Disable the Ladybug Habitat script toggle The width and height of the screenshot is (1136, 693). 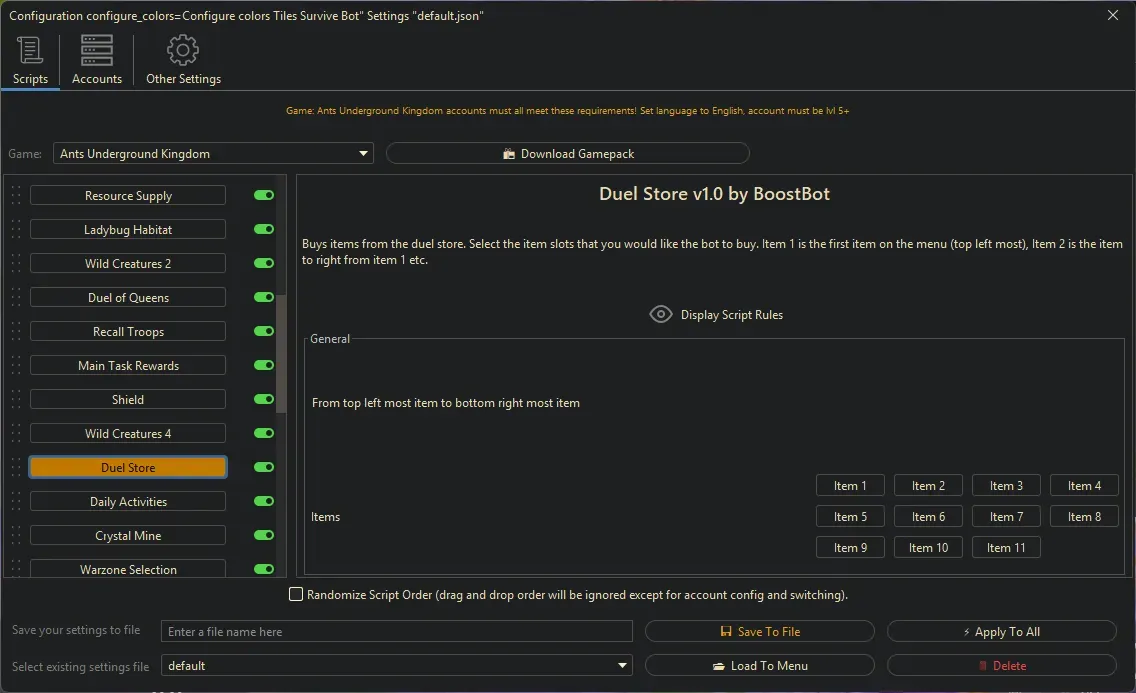click(x=264, y=230)
